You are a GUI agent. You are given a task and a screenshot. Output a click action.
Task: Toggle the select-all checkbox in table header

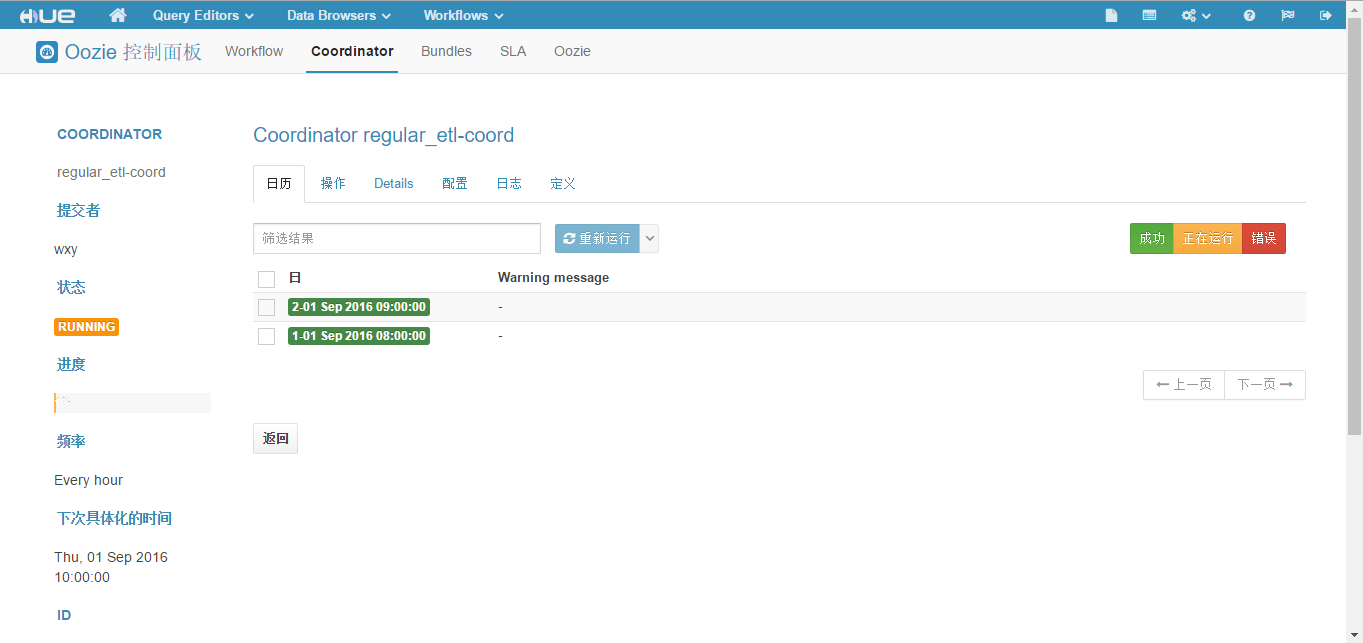pyautogui.click(x=266, y=279)
